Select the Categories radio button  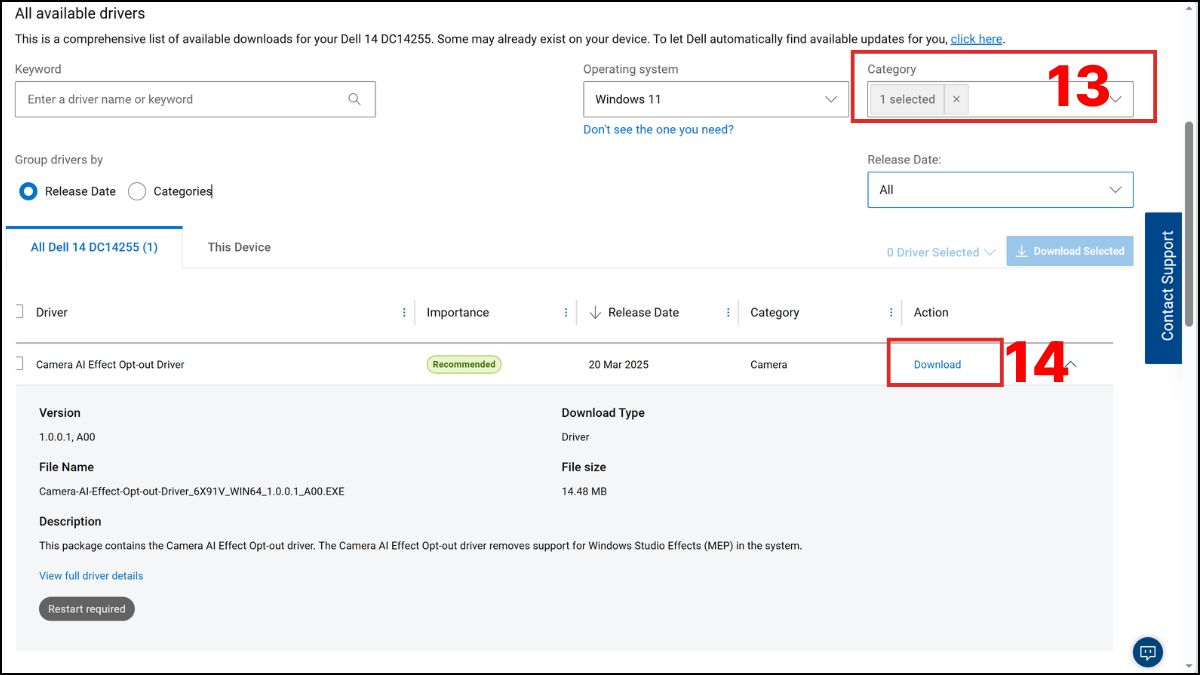click(x=137, y=191)
